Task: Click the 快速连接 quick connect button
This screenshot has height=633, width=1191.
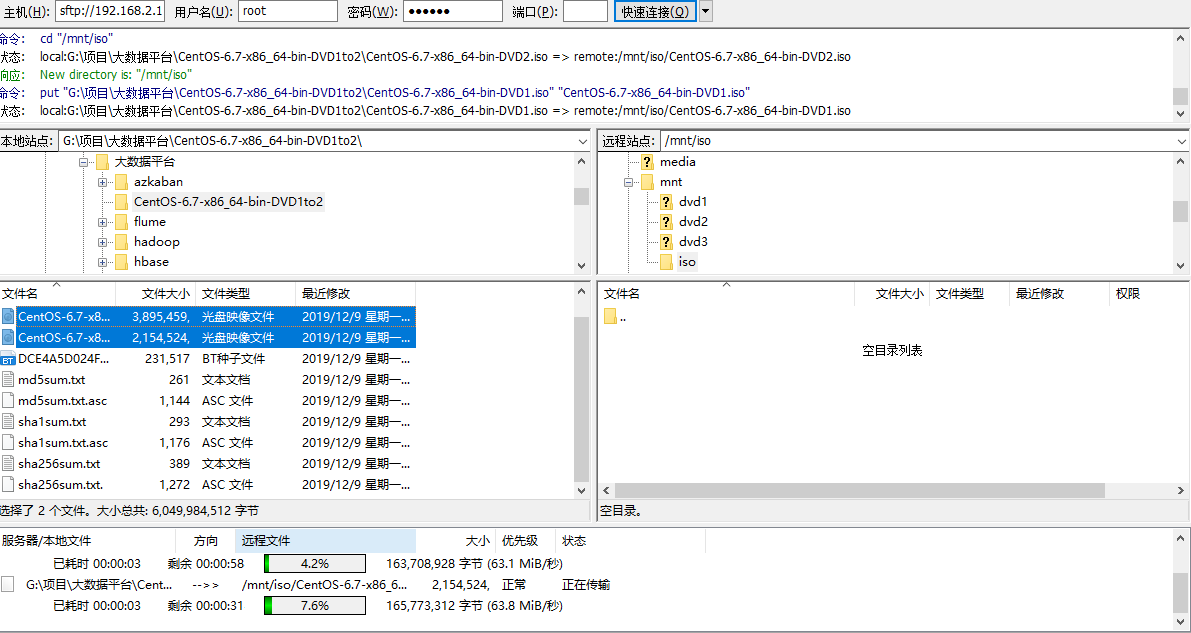Action: click(656, 11)
